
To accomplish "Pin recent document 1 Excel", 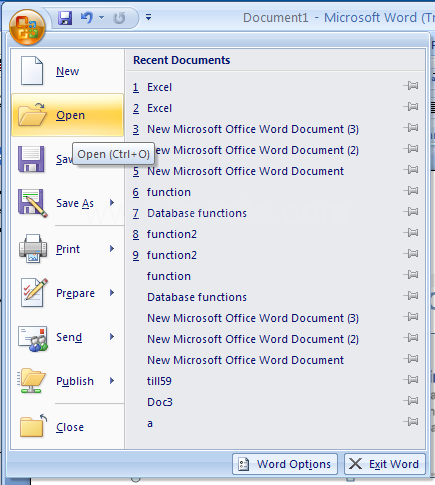I will pyautogui.click(x=411, y=86).
